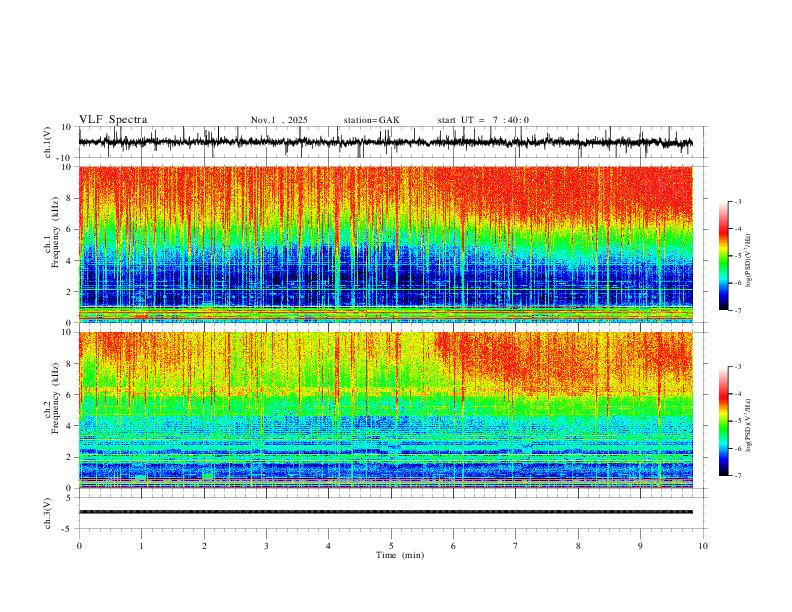The width and height of the screenshot is (792, 612).
Task: Click the "-3" tick on the upper colorbar
Action: (x=738, y=201)
